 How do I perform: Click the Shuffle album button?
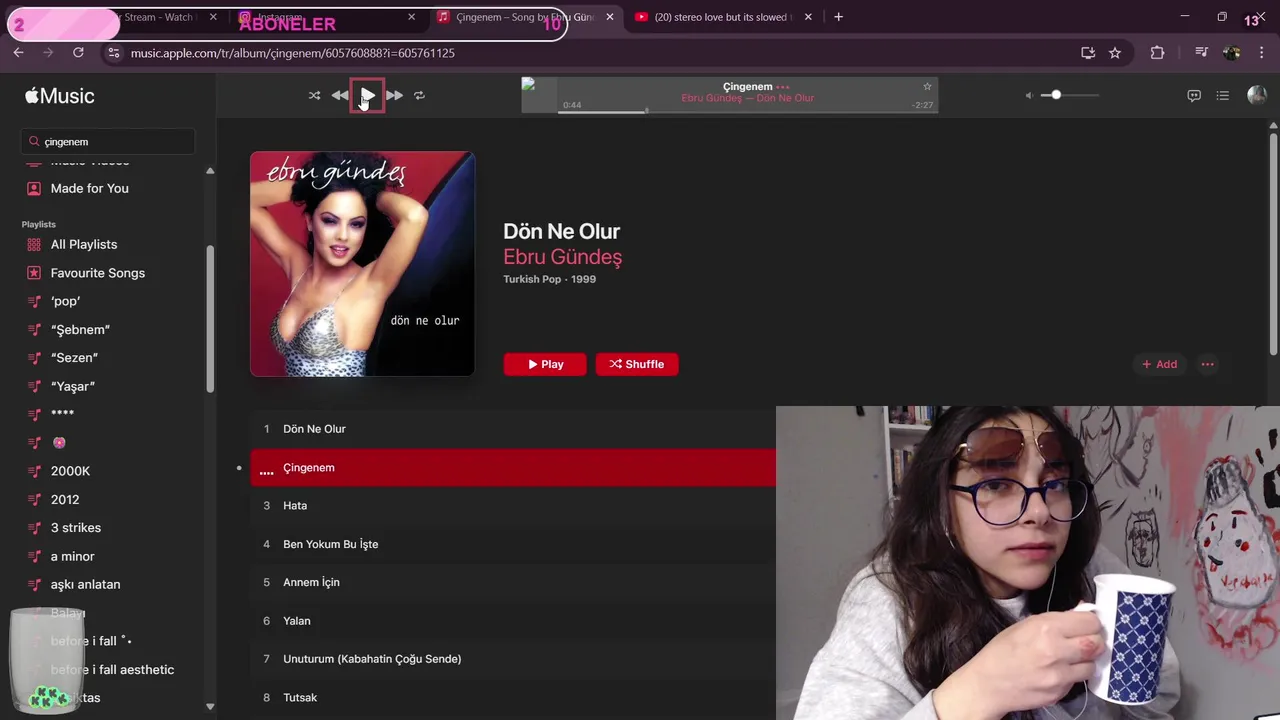(637, 364)
